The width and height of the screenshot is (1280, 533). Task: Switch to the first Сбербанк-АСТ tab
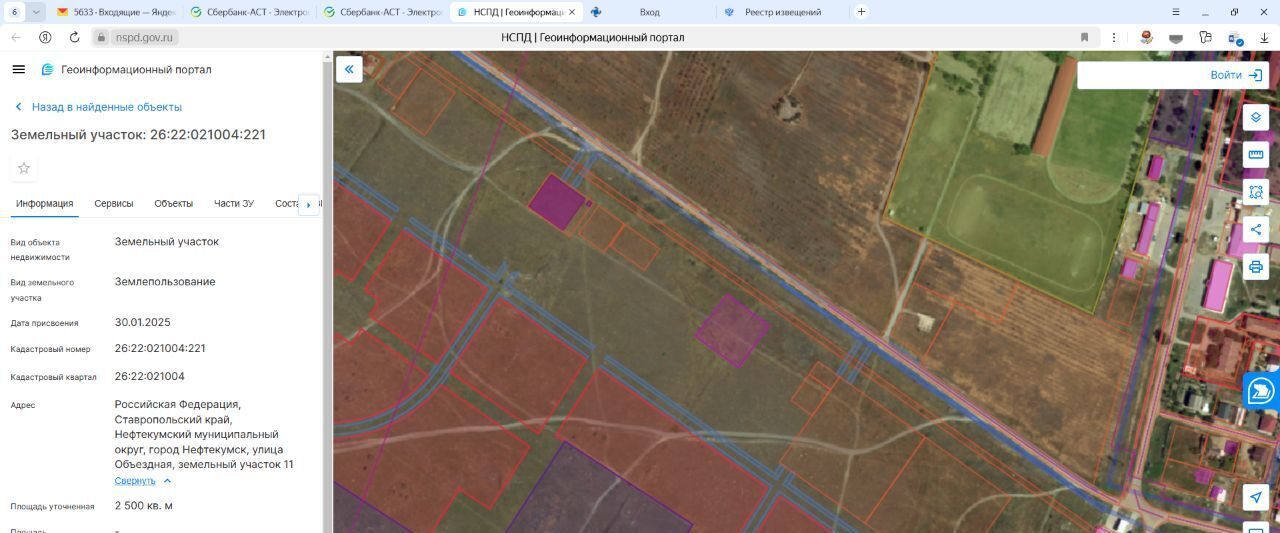coord(251,12)
